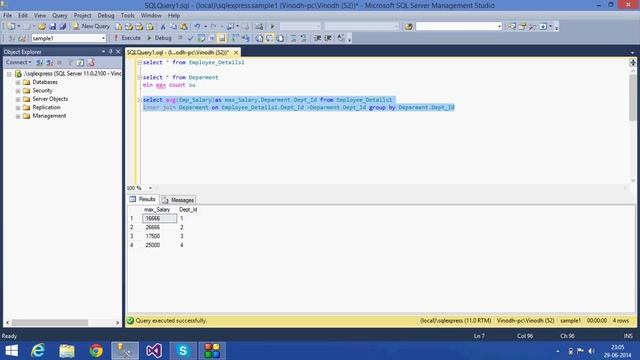Click the query editor vertical scrollbar
Image resolution: width=640 pixels, height=360 pixels.
click(x=633, y=98)
